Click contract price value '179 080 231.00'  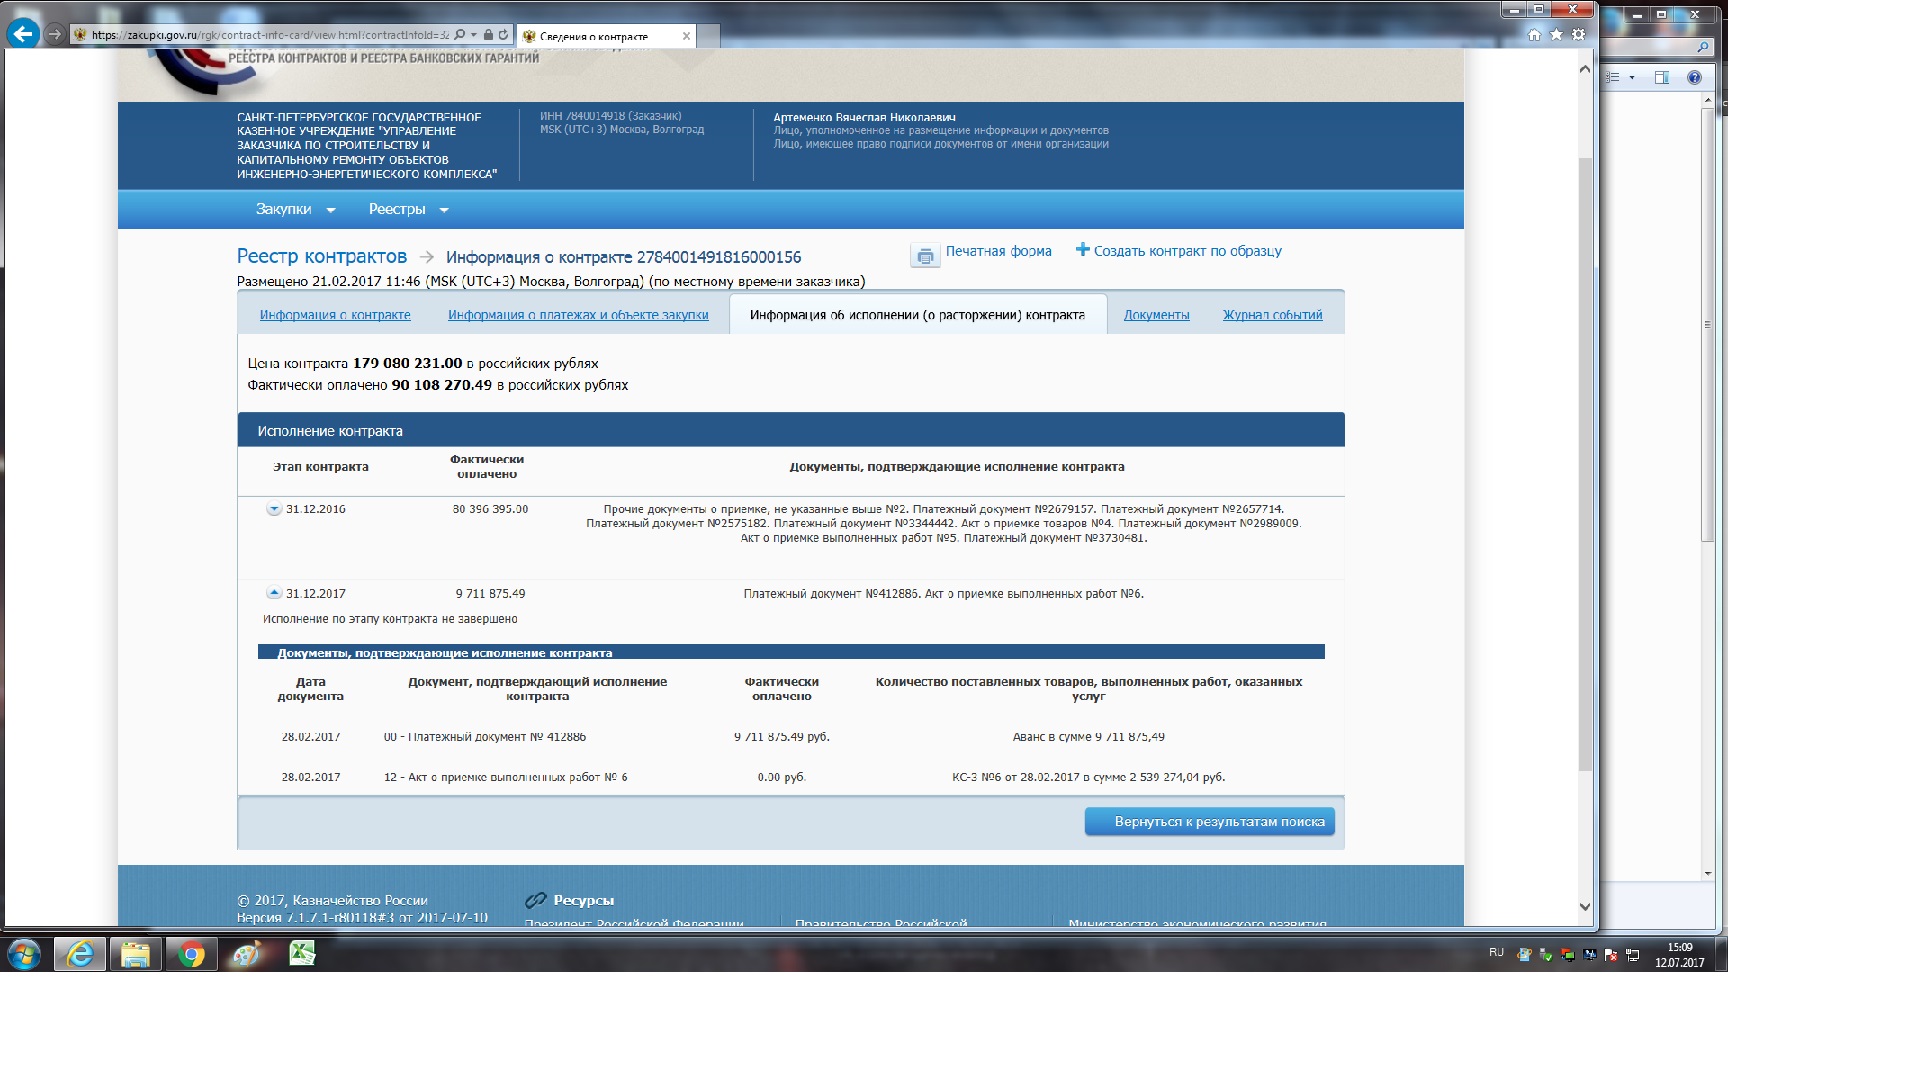[407, 363]
